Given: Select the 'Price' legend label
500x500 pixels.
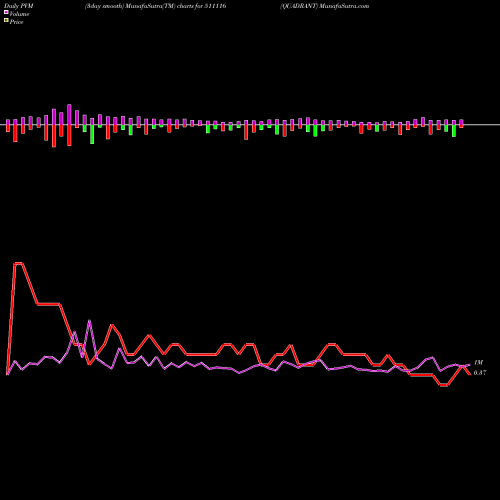Looking at the screenshot, I should [x=16, y=22].
